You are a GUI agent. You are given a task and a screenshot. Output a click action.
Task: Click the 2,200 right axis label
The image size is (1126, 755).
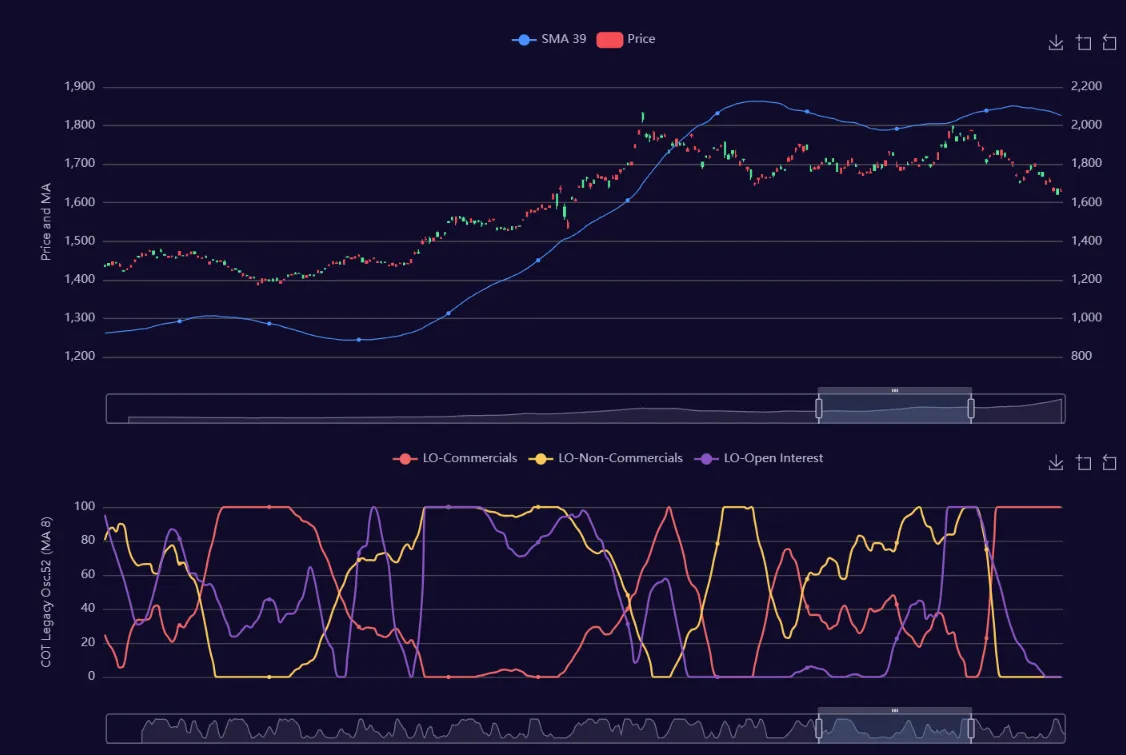coord(1086,86)
